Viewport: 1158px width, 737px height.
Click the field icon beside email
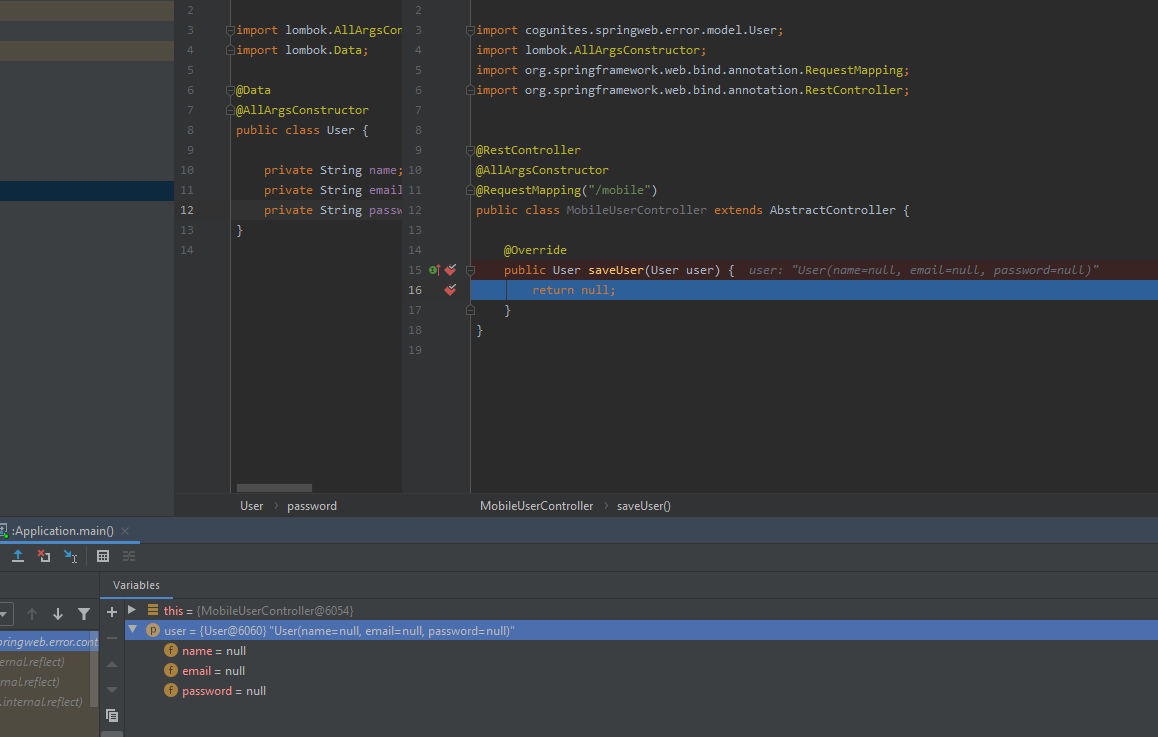(171, 671)
